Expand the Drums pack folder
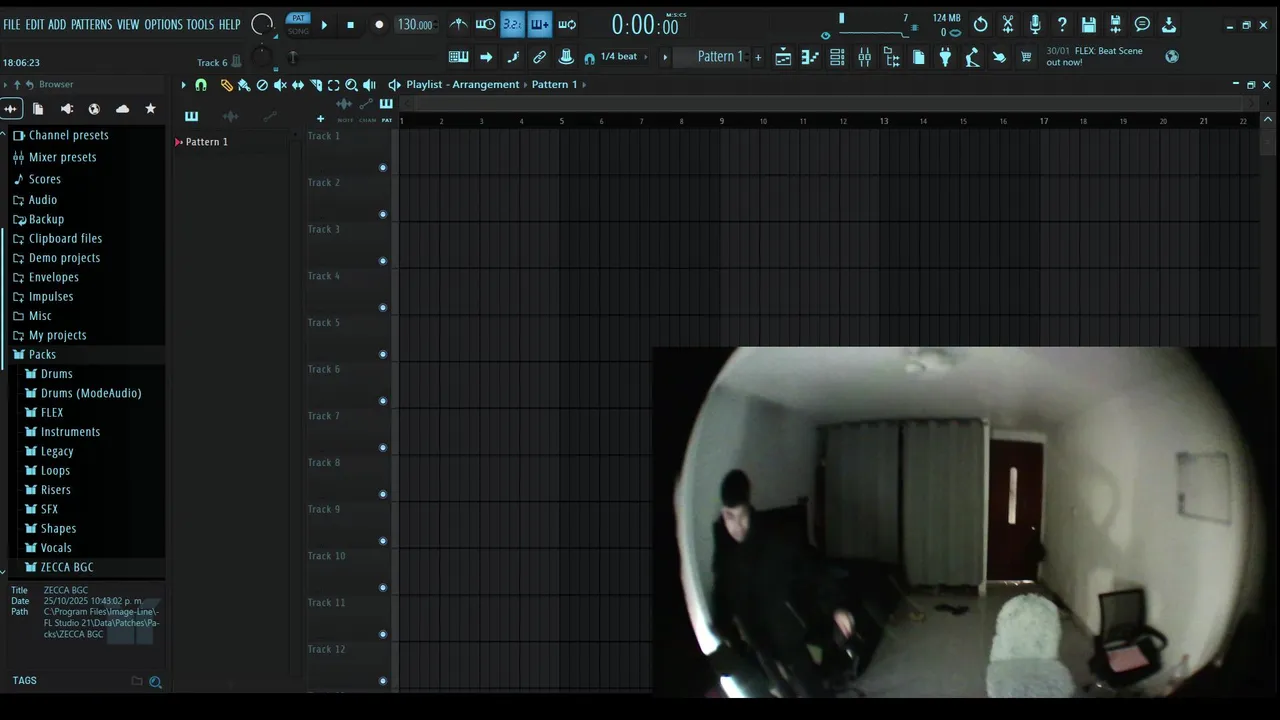The image size is (1280, 720). click(56, 374)
